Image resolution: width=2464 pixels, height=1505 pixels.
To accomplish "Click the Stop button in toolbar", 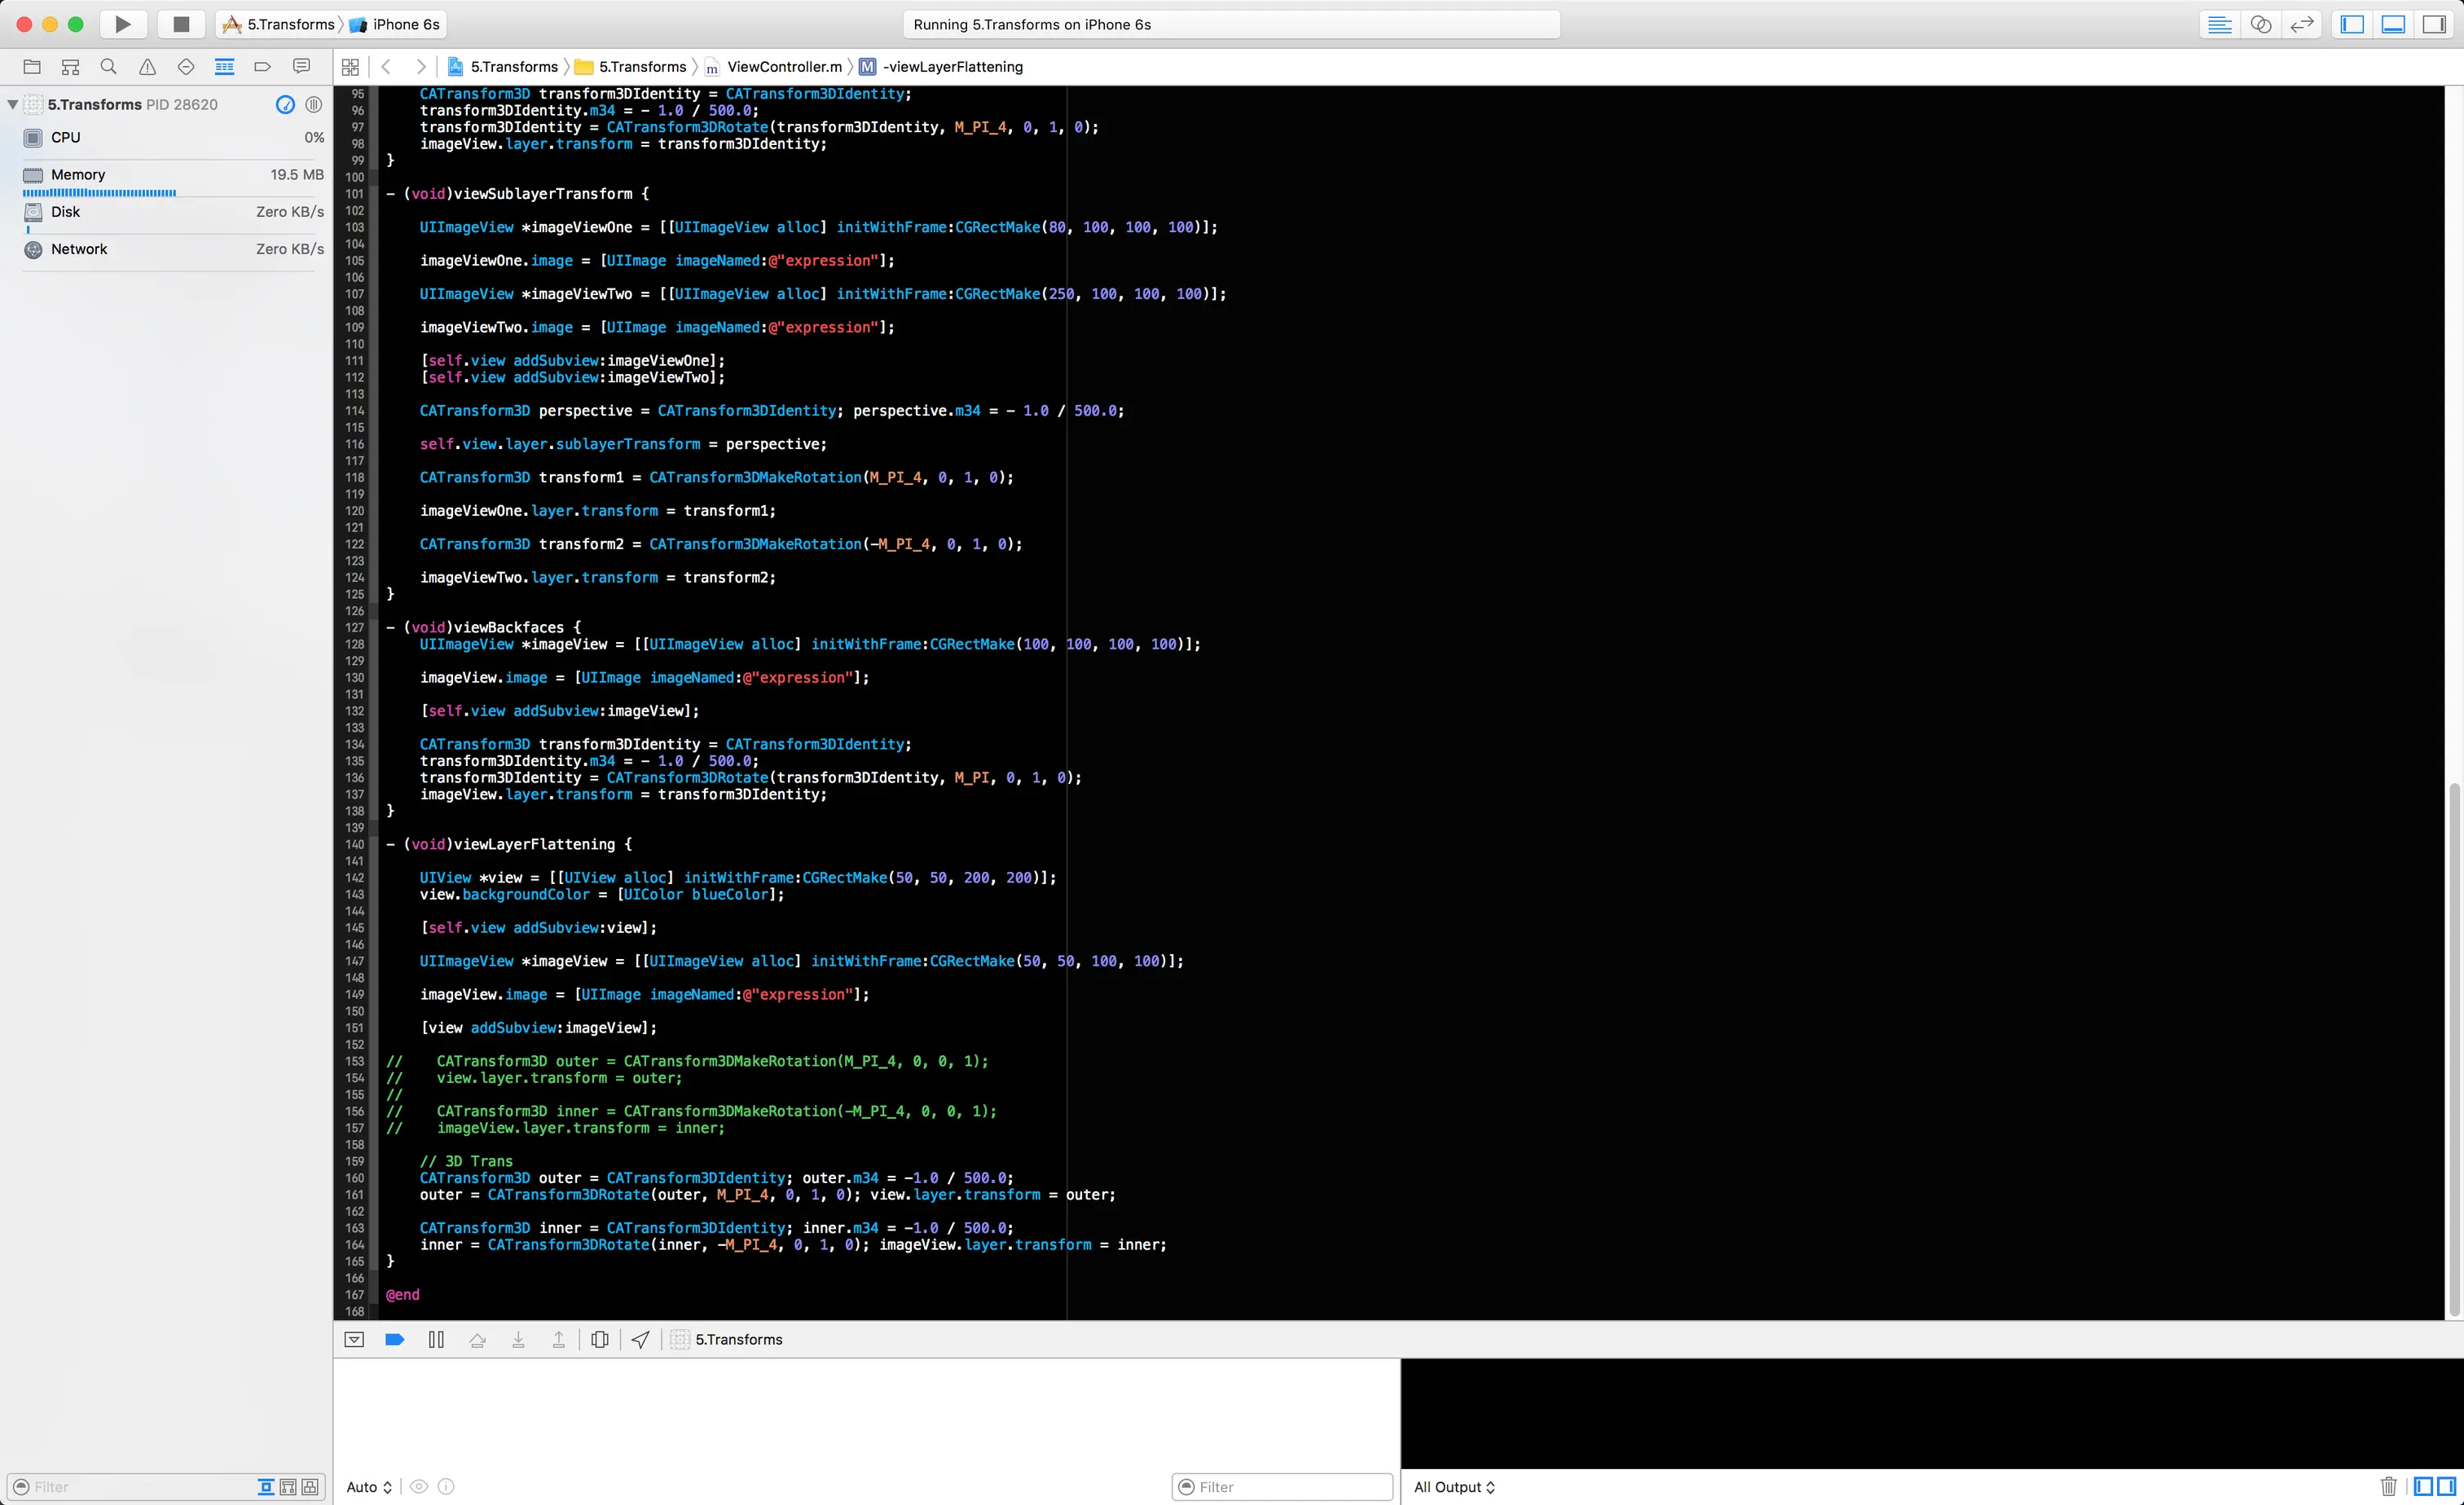I will 181,24.
